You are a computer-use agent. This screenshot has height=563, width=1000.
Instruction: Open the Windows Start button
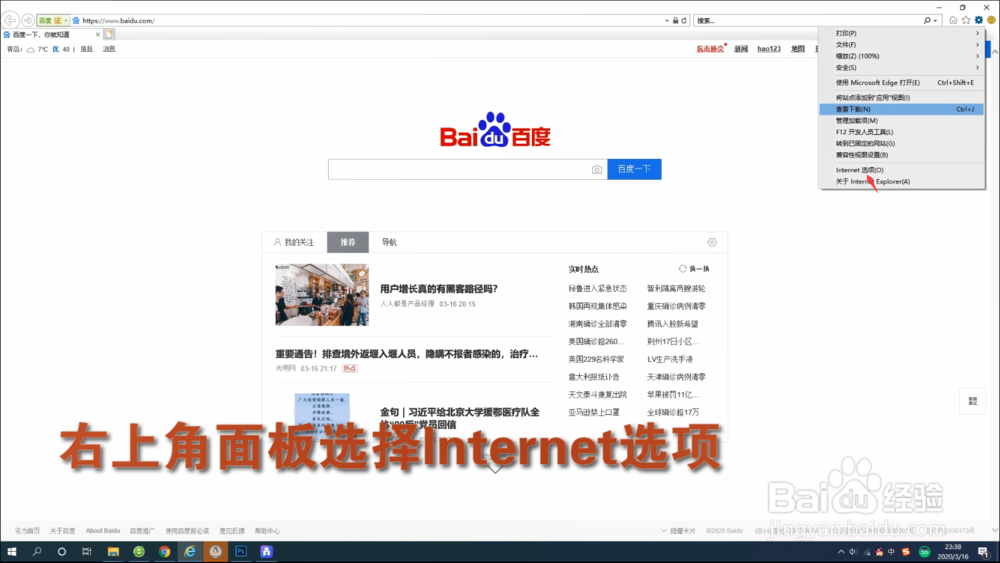[11, 552]
